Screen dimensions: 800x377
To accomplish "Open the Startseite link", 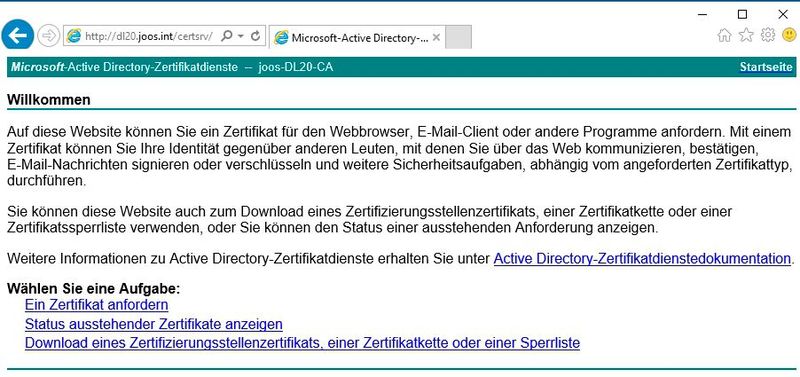I will [766, 67].
